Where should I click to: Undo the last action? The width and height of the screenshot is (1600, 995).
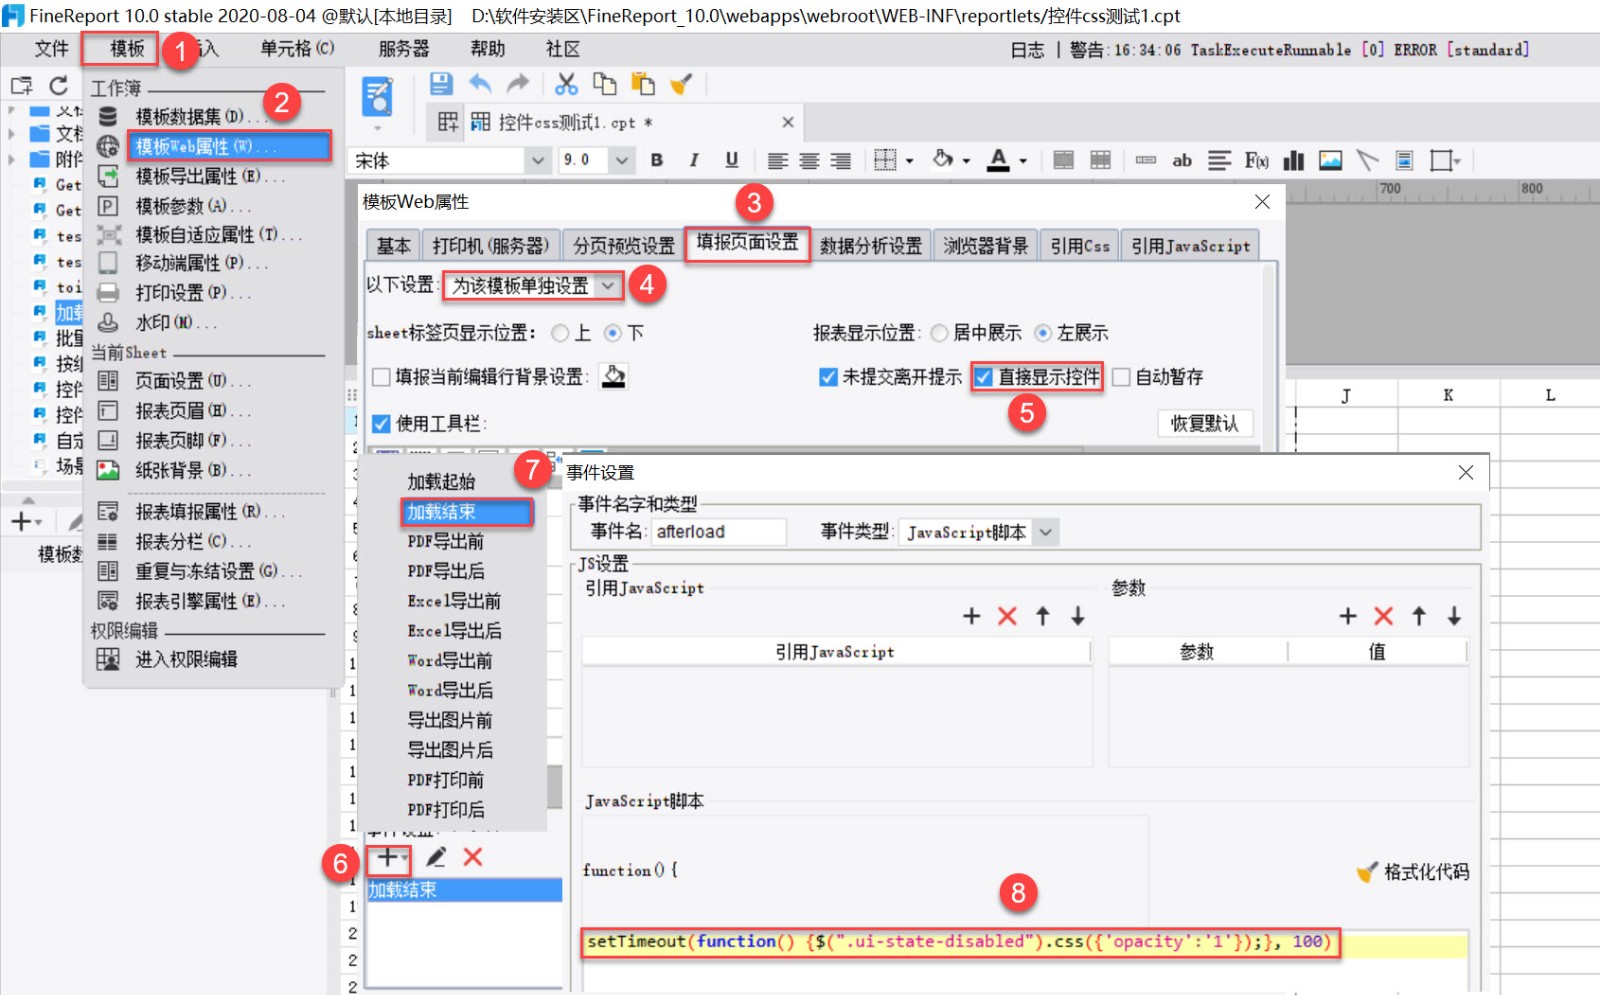[x=480, y=84]
